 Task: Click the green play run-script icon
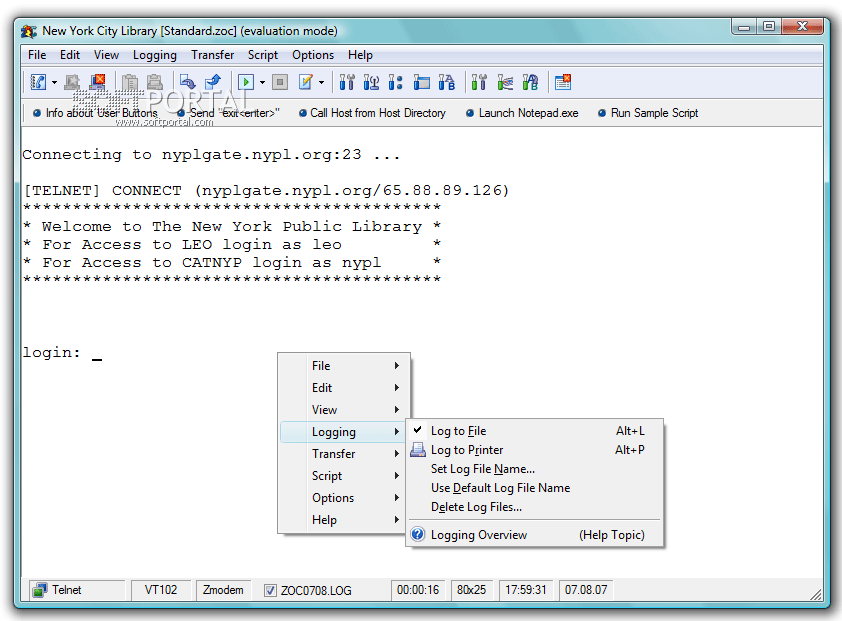pyautogui.click(x=246, y=82)
